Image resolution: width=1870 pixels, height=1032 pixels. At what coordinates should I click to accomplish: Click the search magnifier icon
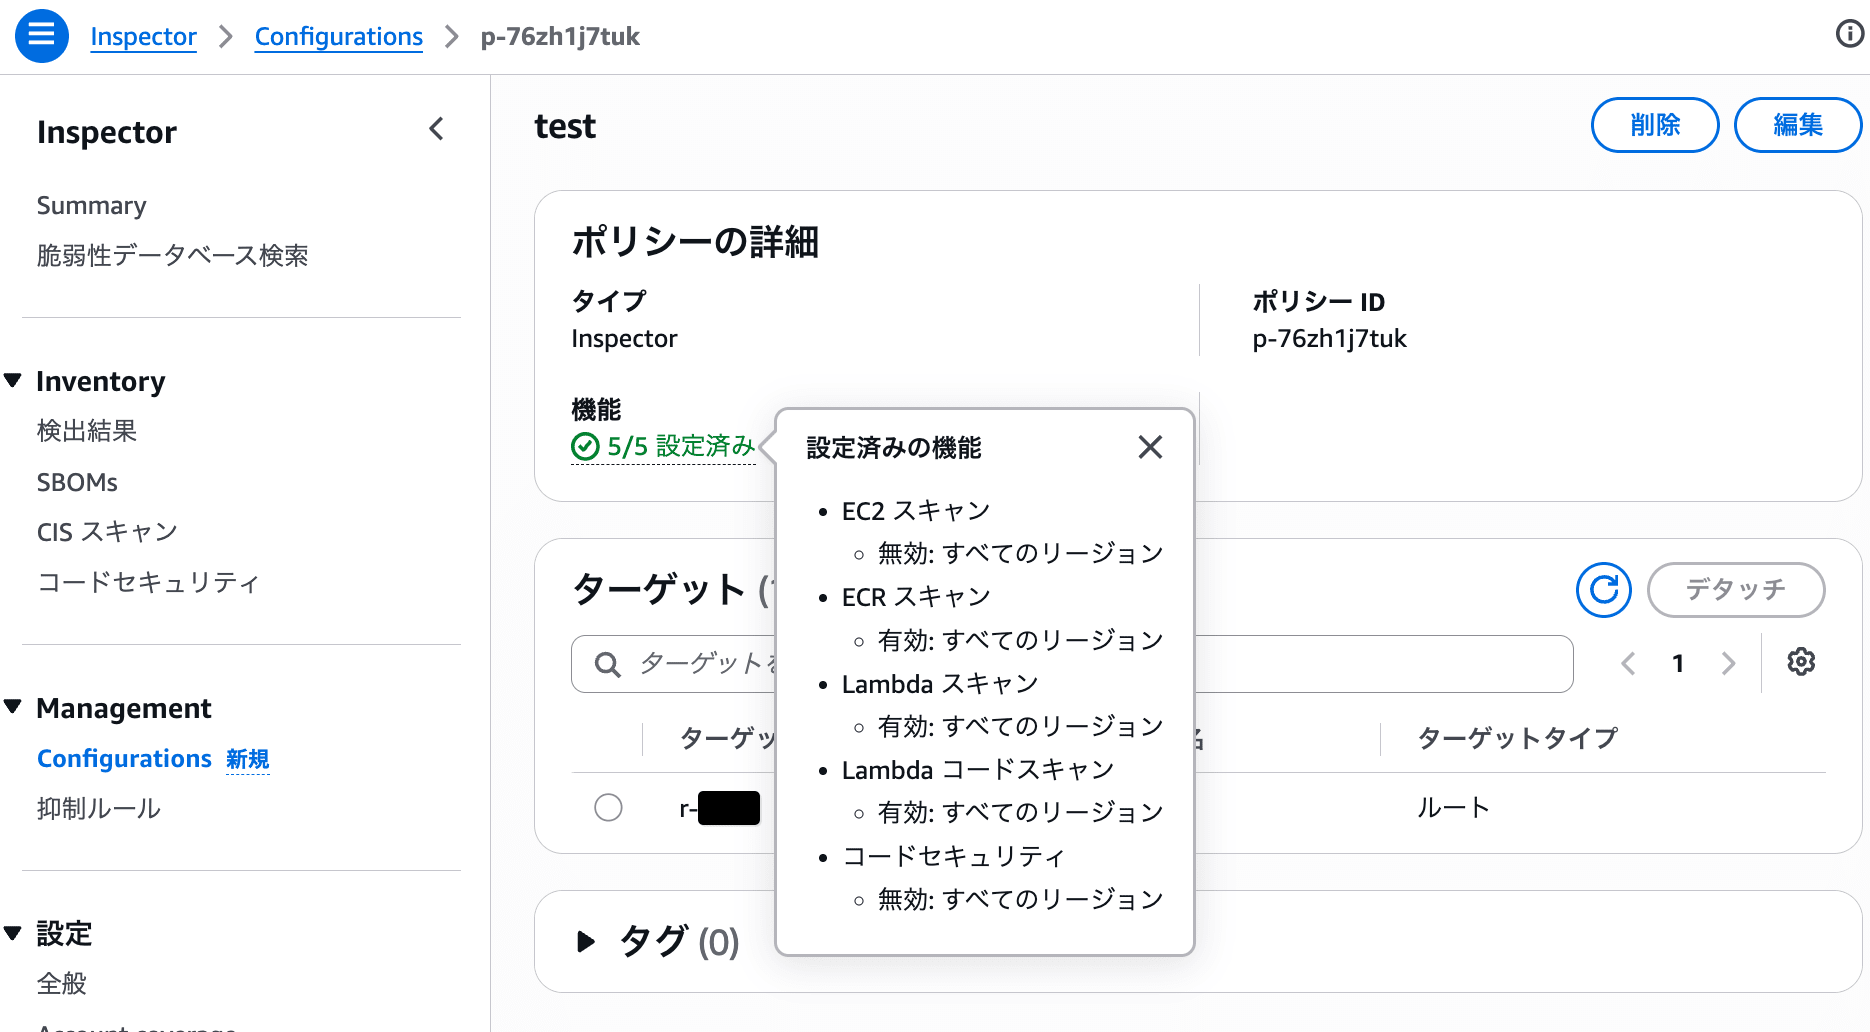coord(607,664)
